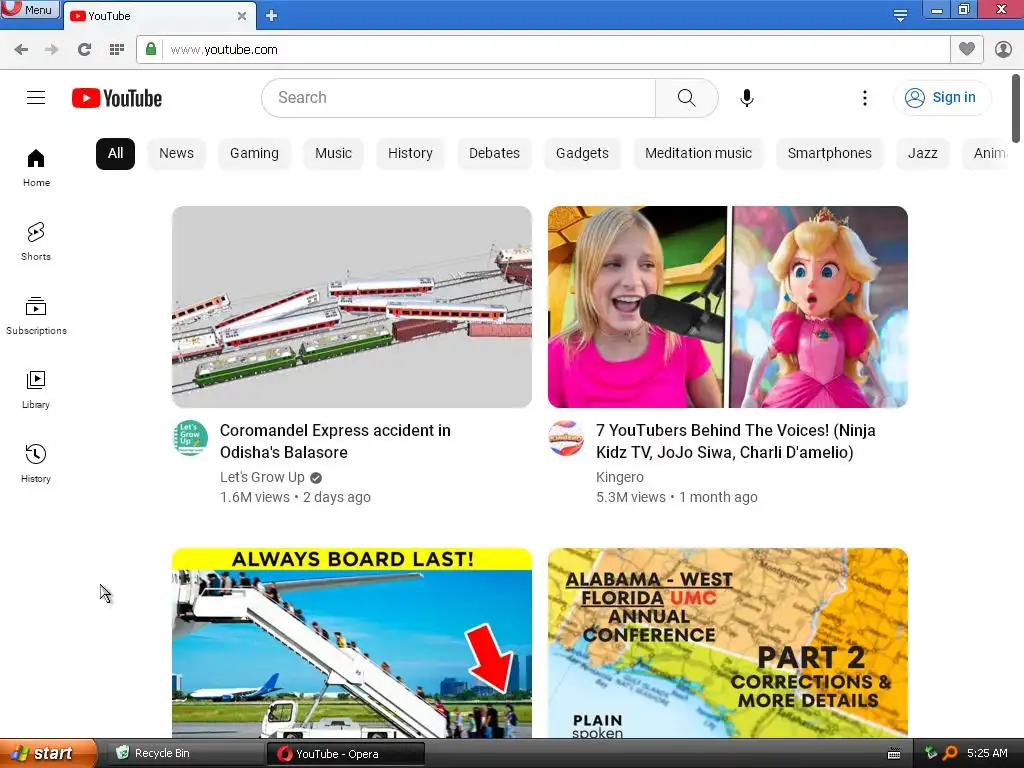Visit the Kingero channel name link
Screen dimensions: 1024x768
620,477
